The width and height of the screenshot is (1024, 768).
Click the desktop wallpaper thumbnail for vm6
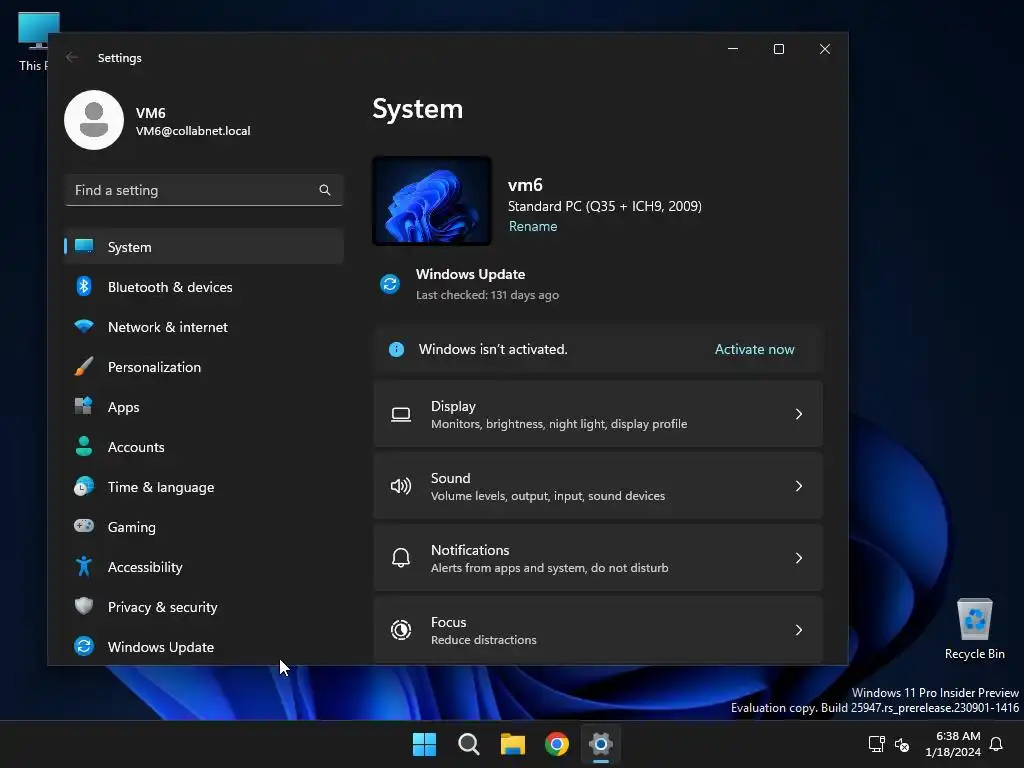(x=432, y=200)
